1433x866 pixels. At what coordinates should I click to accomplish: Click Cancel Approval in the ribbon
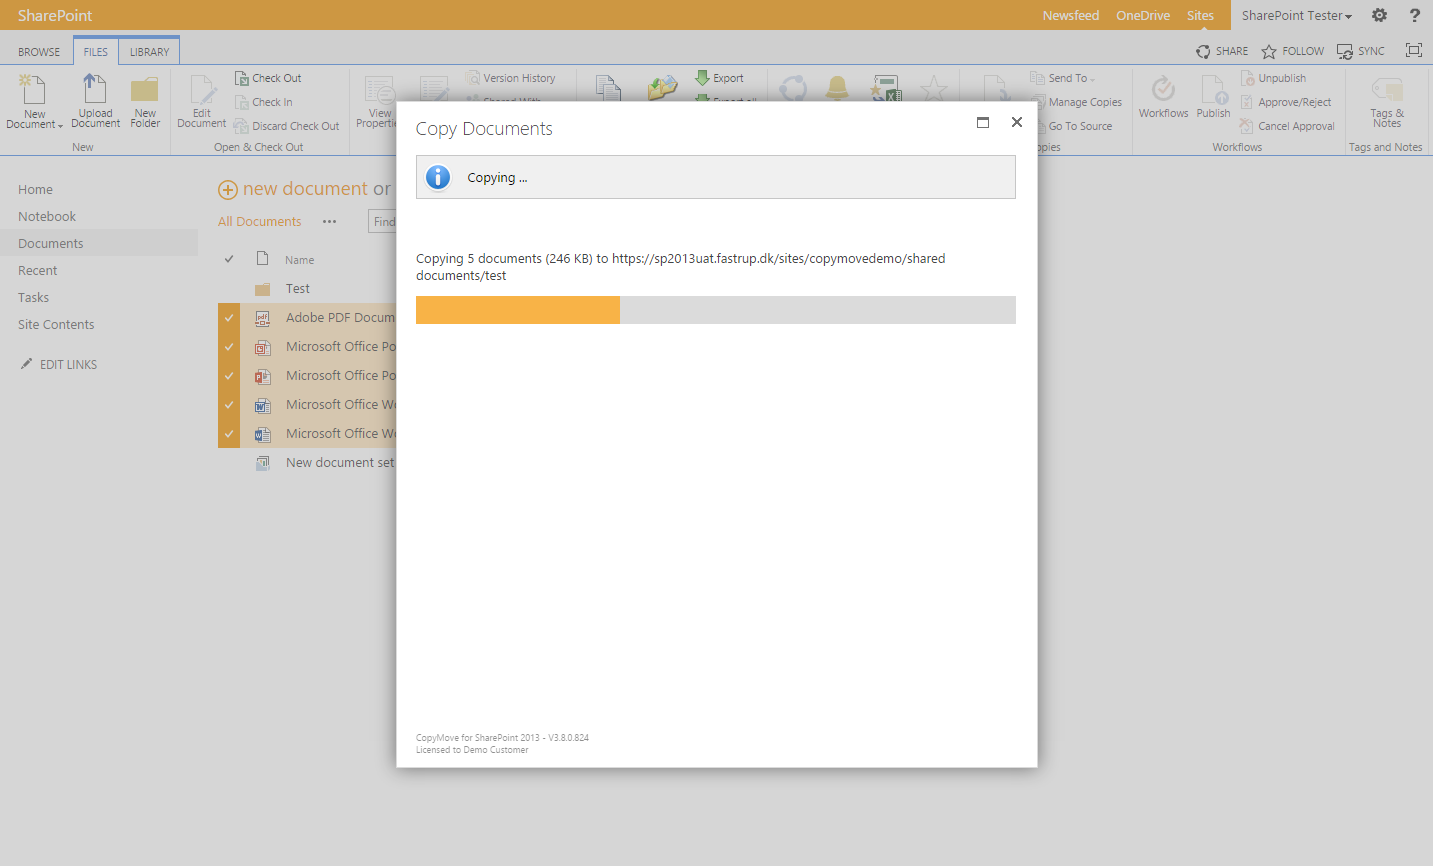pyautogui.click(x=1288, y=126)
